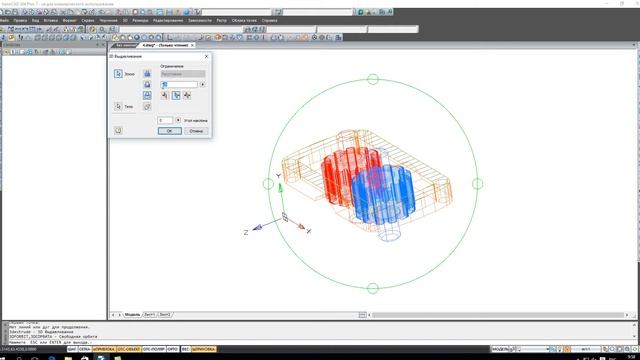Open the Формат menu

click(x=69, y=20)
